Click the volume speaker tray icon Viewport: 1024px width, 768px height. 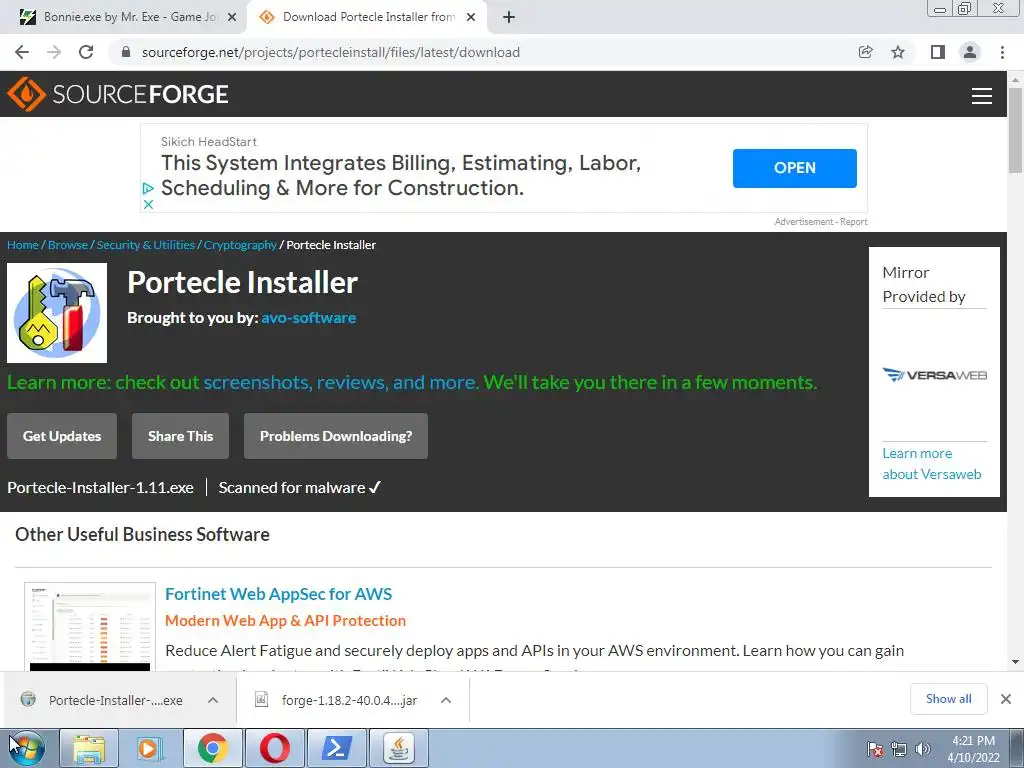[x=923, y=749]
